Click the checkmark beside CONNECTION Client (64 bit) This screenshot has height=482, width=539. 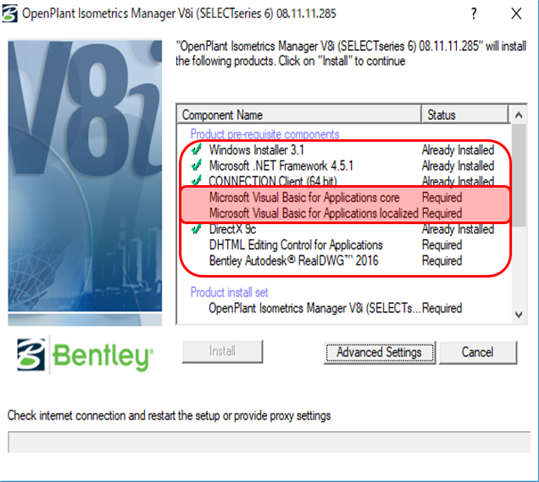tap(196, 180)
